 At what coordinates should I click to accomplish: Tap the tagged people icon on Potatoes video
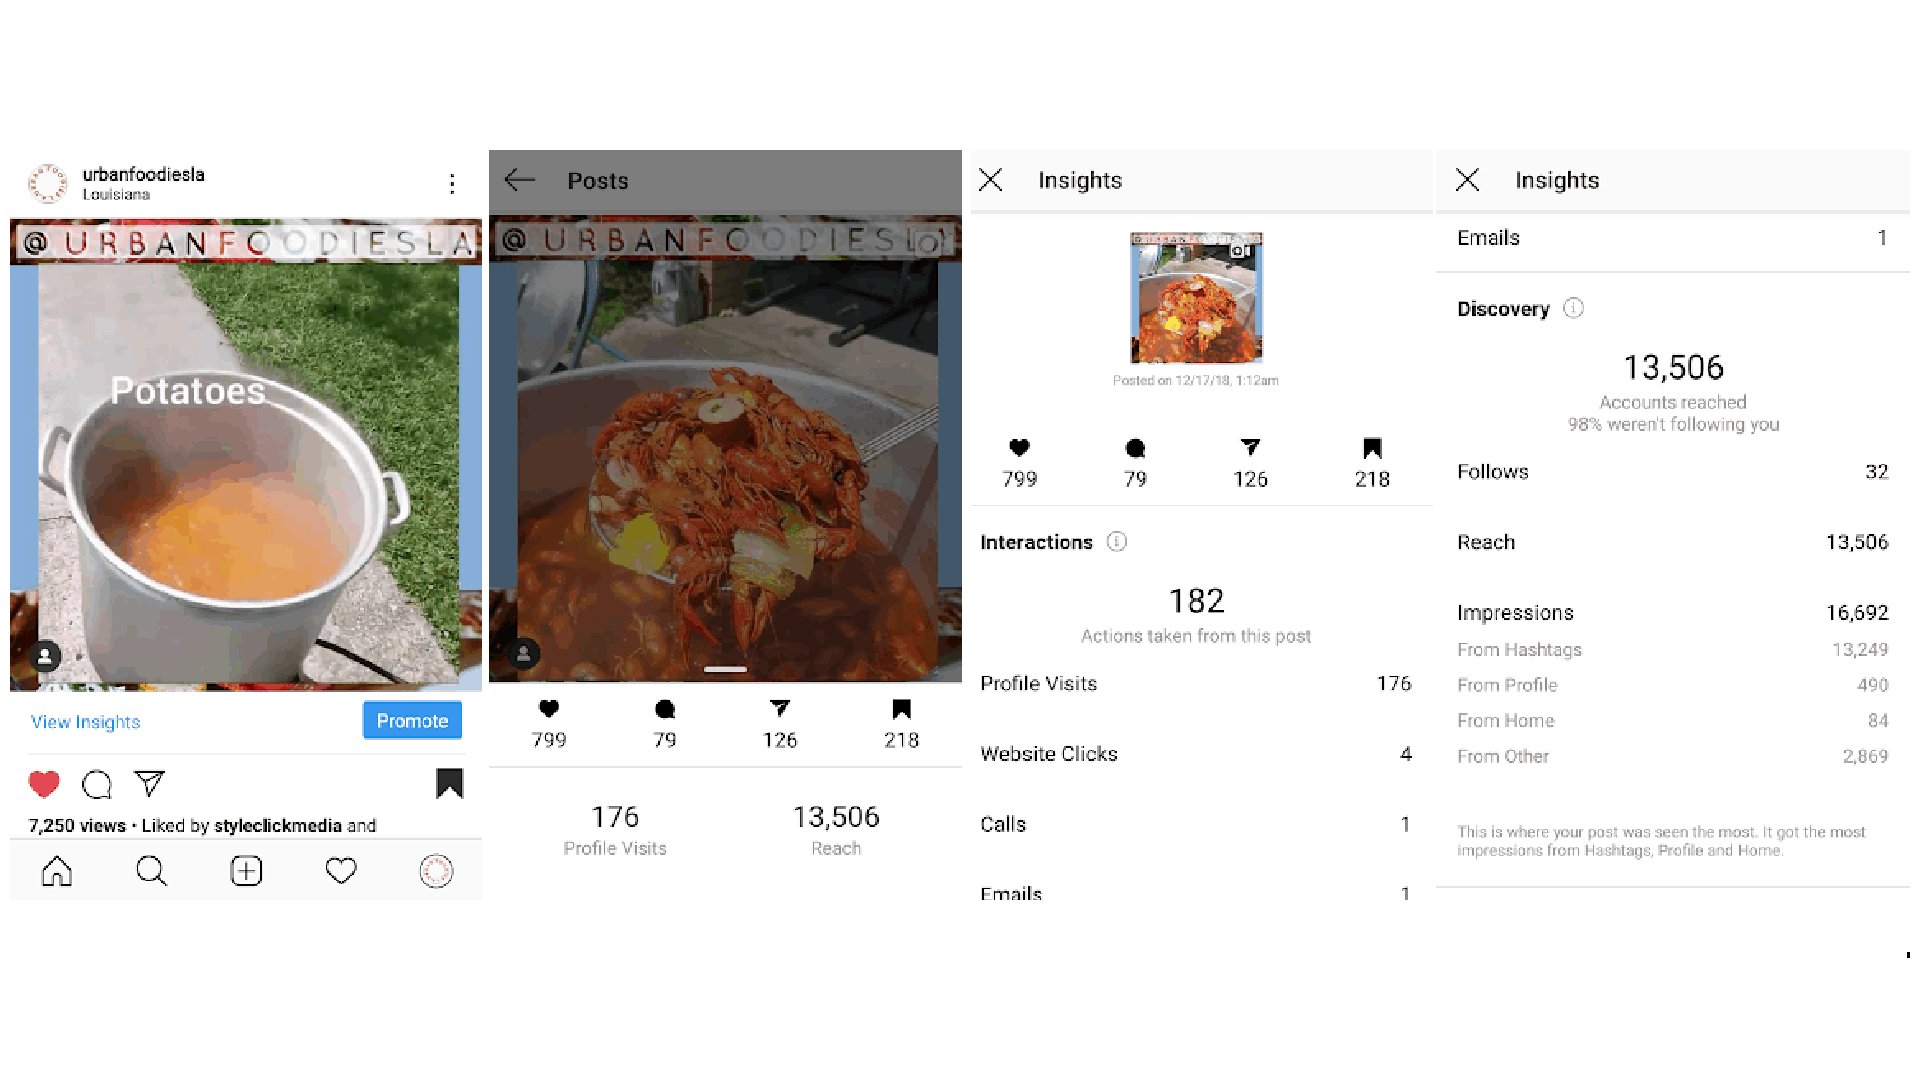(45, 657)
